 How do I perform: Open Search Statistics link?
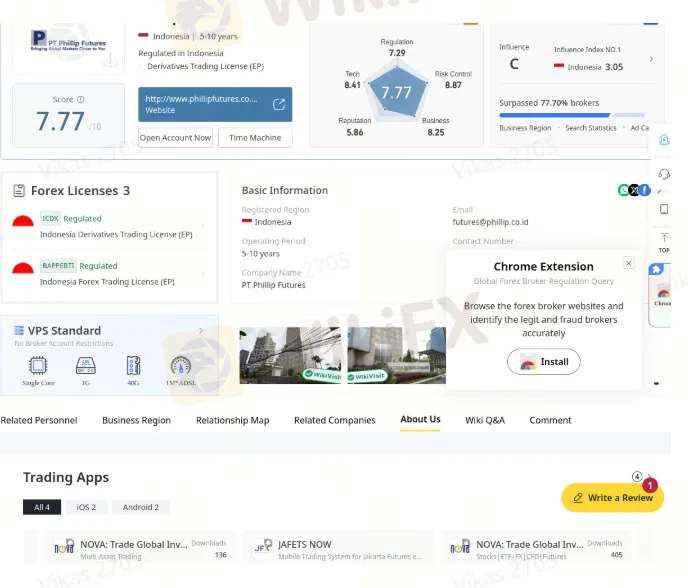591,128
